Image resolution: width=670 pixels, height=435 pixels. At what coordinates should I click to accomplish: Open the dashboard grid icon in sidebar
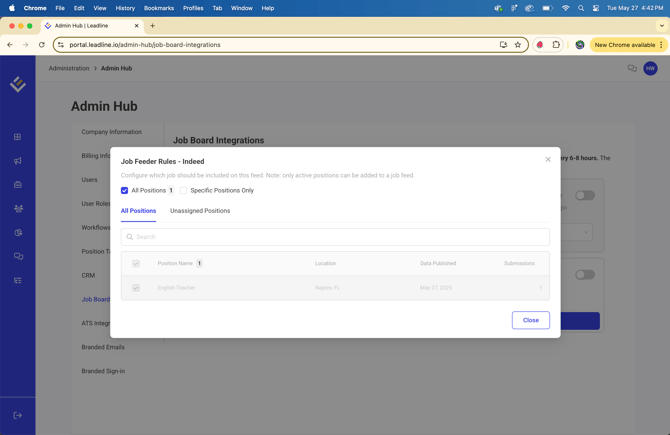pyautogui.click(x=18, y=137)
